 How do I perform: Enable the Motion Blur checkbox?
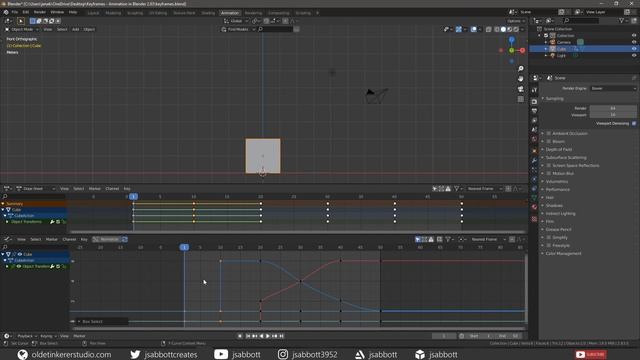(549, 173)
